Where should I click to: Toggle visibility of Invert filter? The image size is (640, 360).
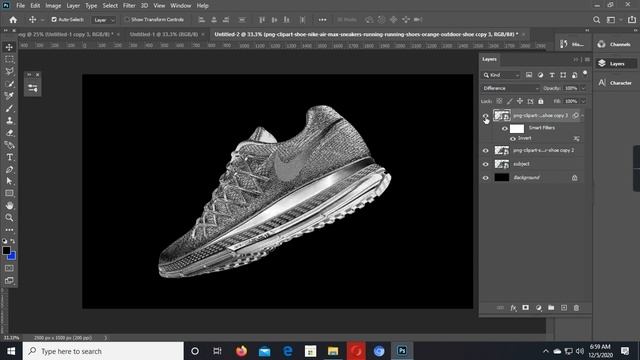(x=513, y=139)
